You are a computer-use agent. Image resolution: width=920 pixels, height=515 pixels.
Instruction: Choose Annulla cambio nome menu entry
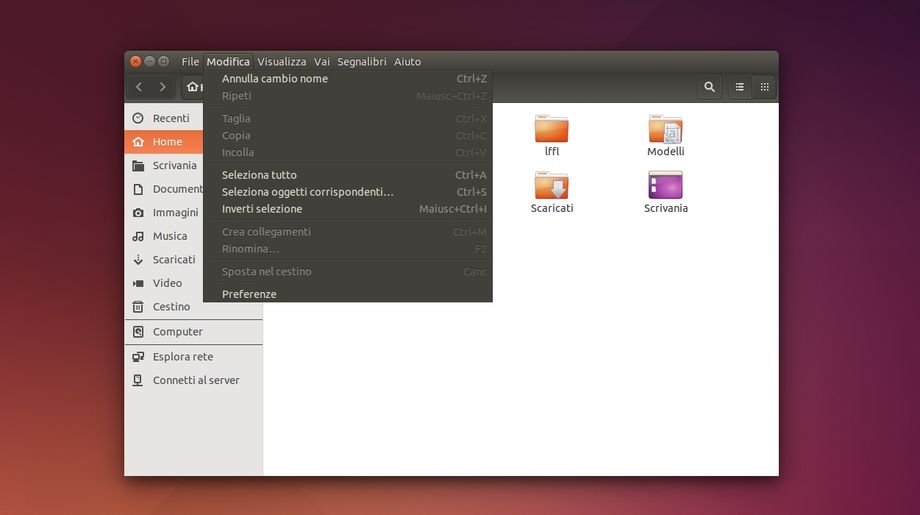point(275,79)
